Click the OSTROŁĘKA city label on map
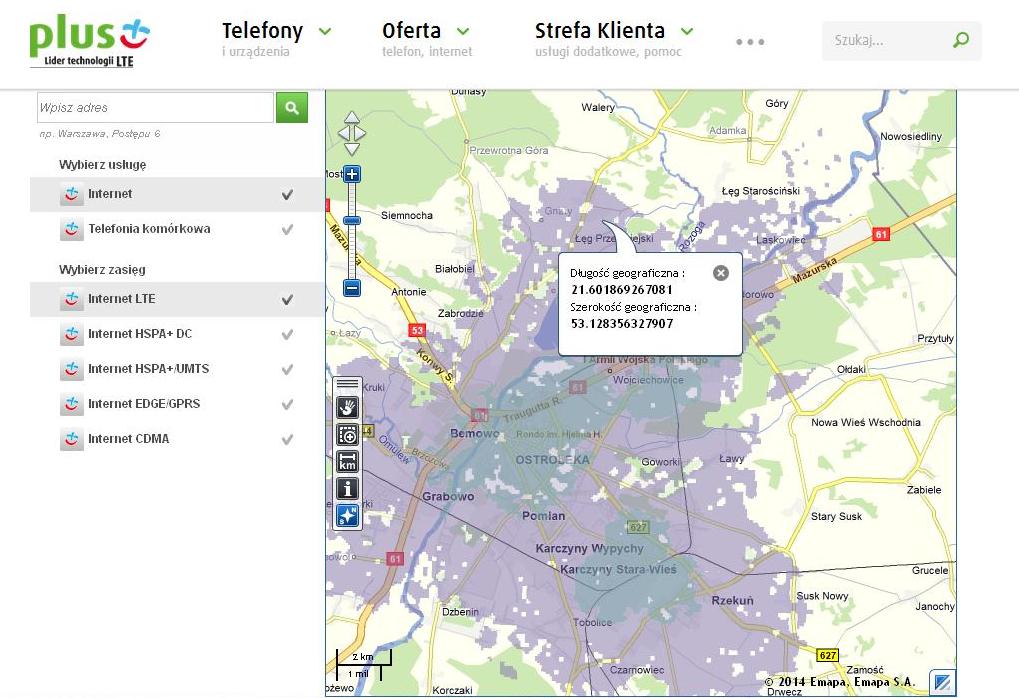 (552, 460)
